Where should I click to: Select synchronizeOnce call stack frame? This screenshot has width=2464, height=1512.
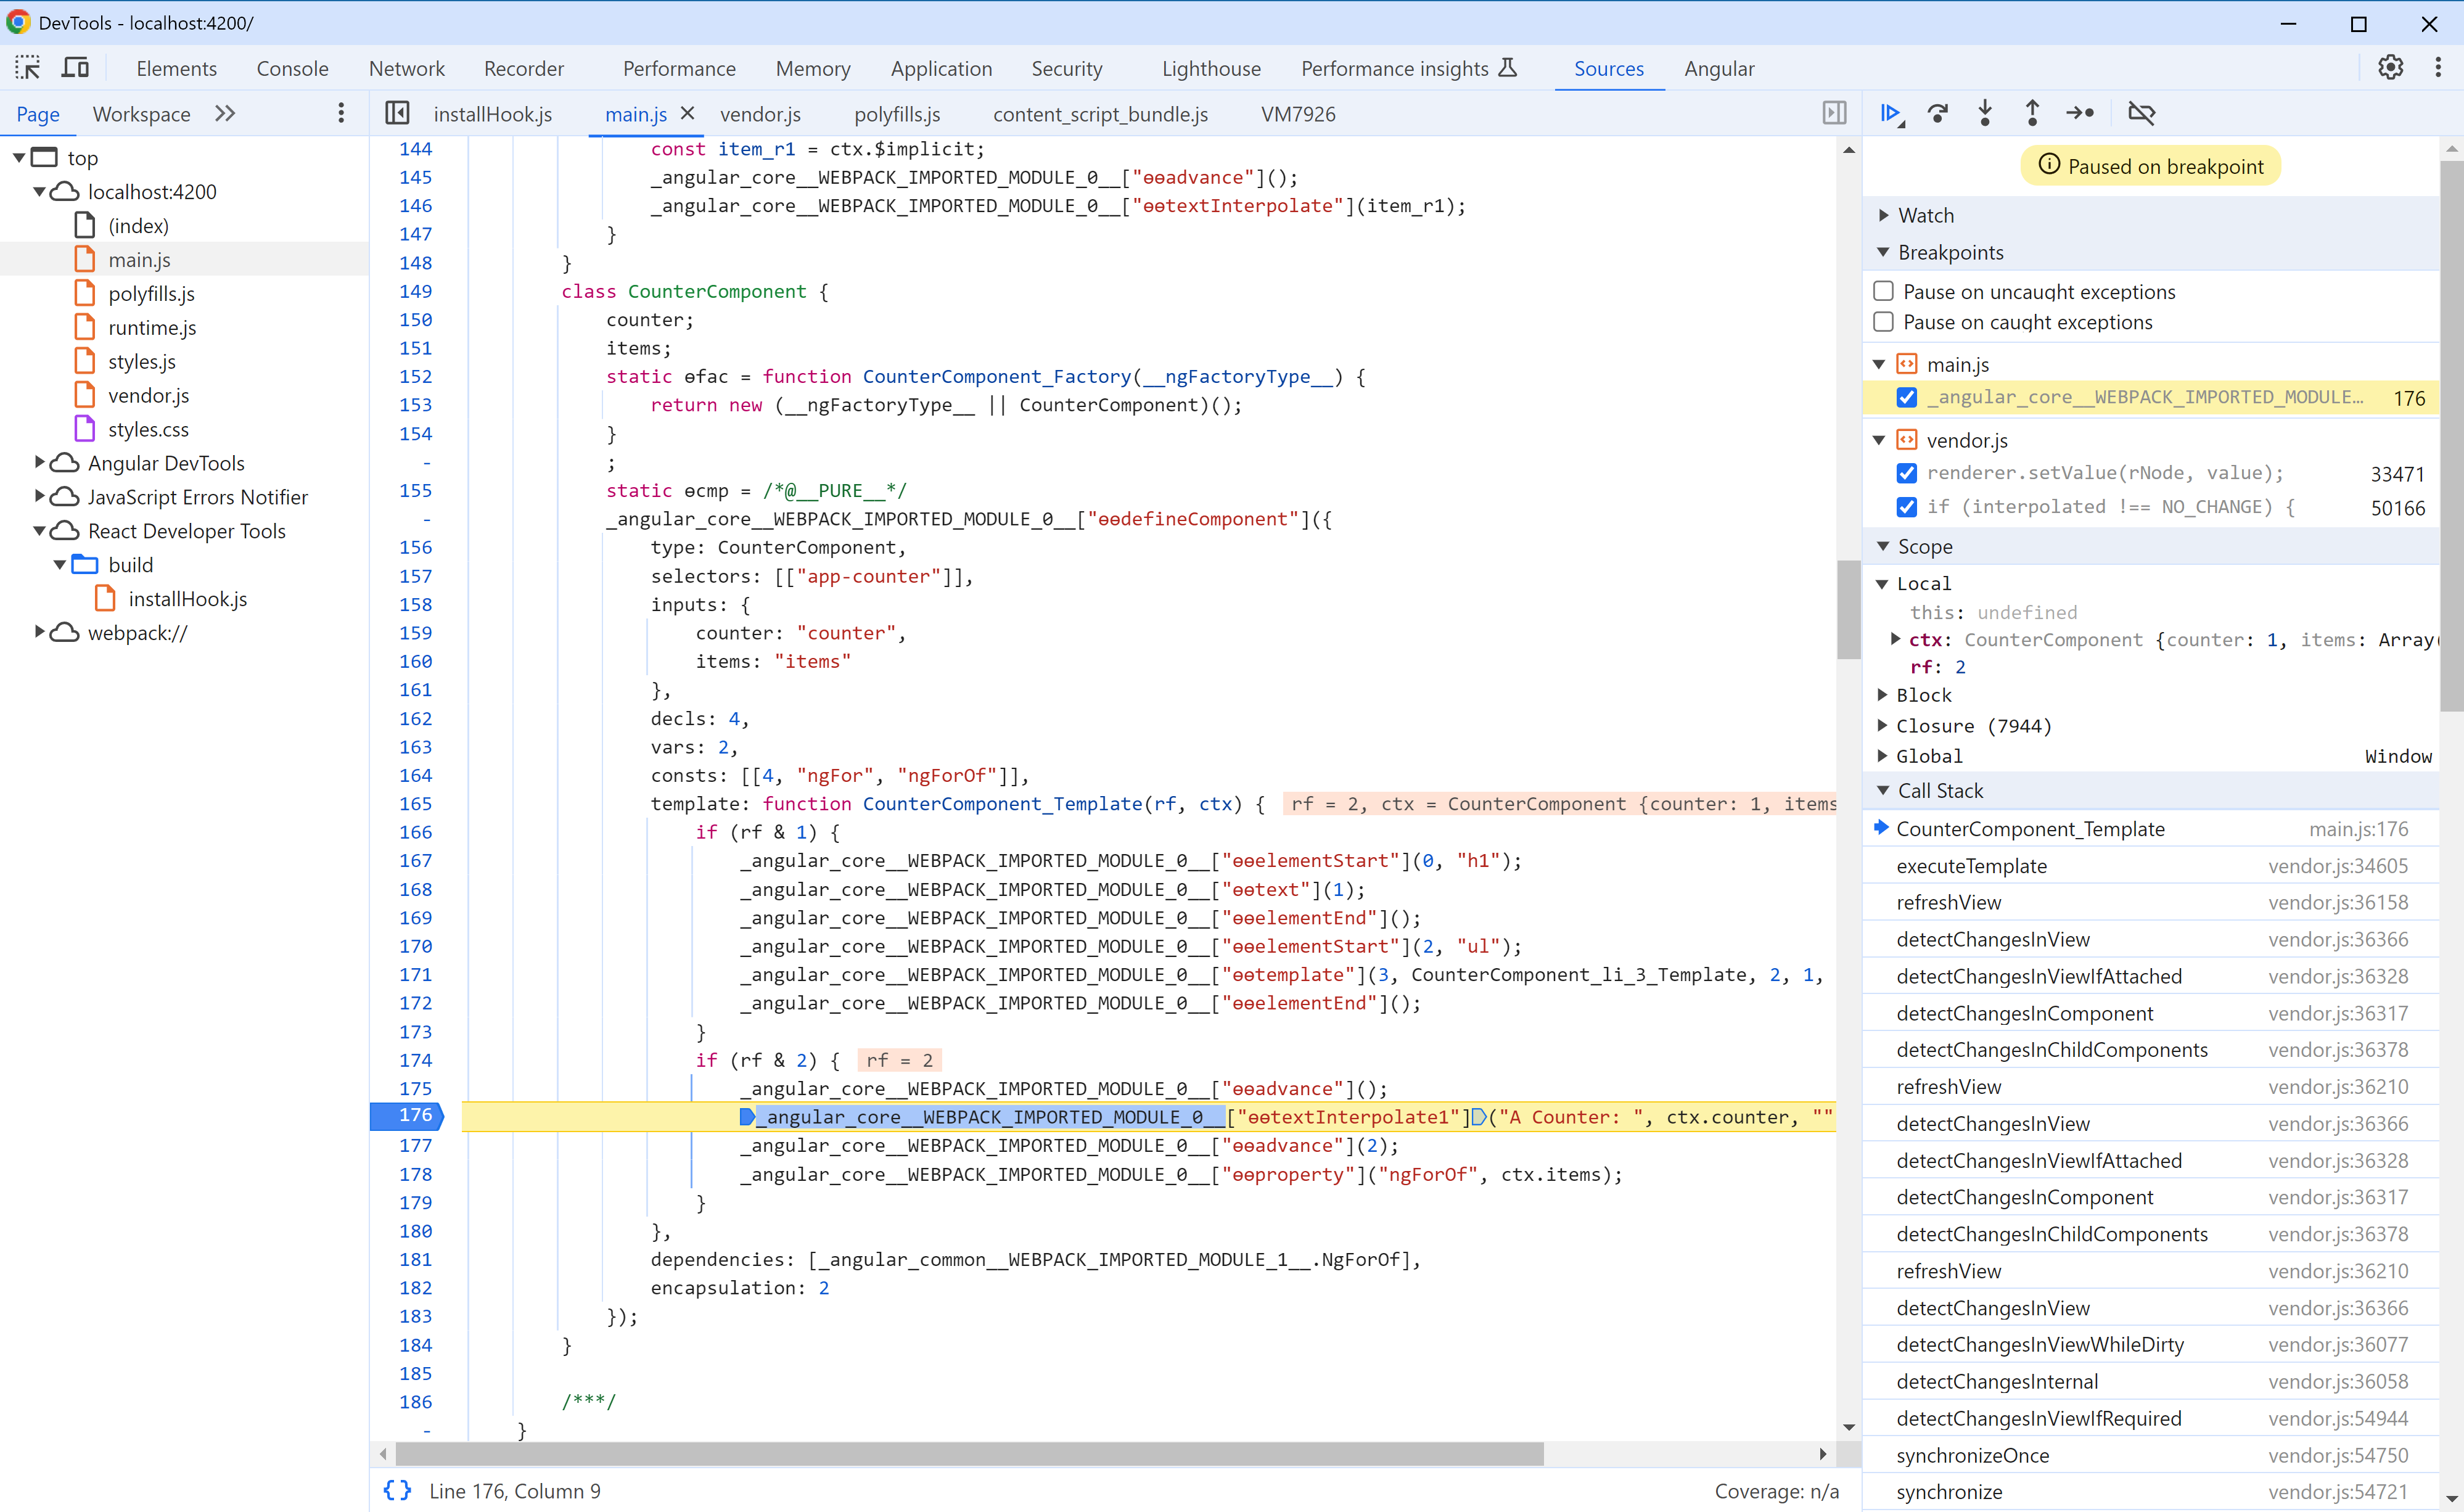click(2151, 1455)
